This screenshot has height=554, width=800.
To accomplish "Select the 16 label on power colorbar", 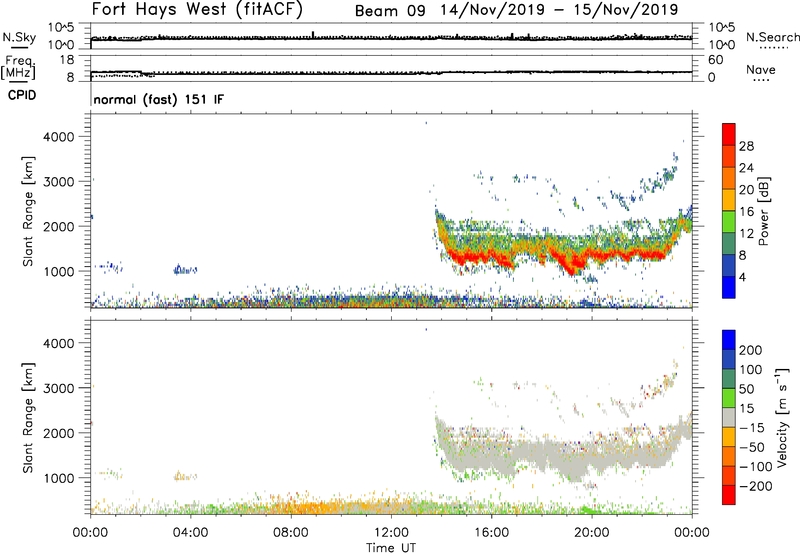I will tap(746, 212).
